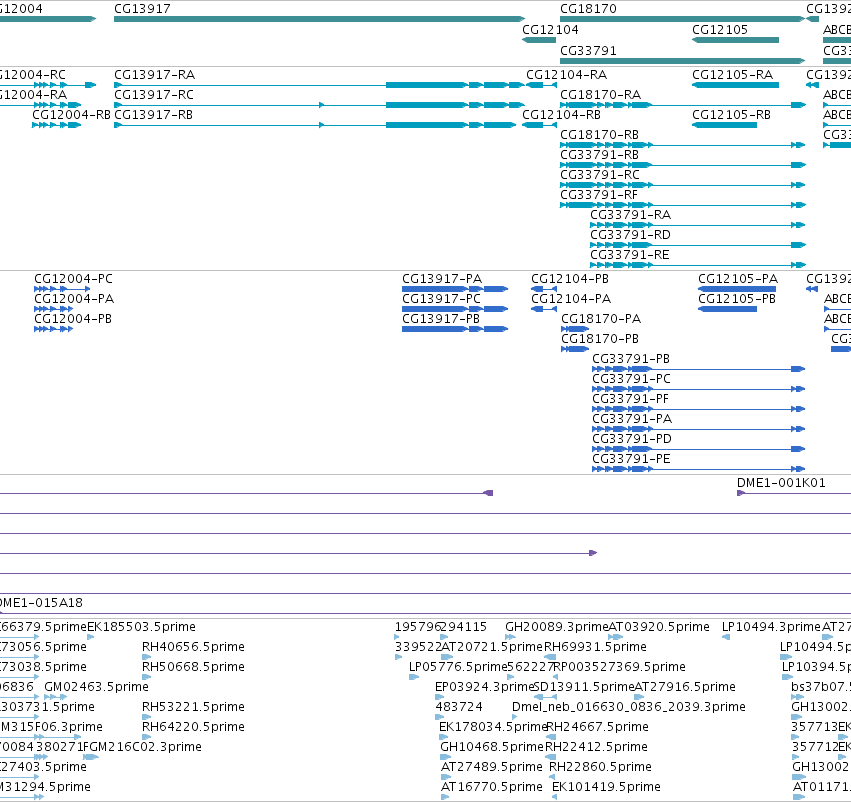Select the long teal bar under CG33791
Viewport: 851px width, 802px height.
pyautogui.click(x=683, y=61)
